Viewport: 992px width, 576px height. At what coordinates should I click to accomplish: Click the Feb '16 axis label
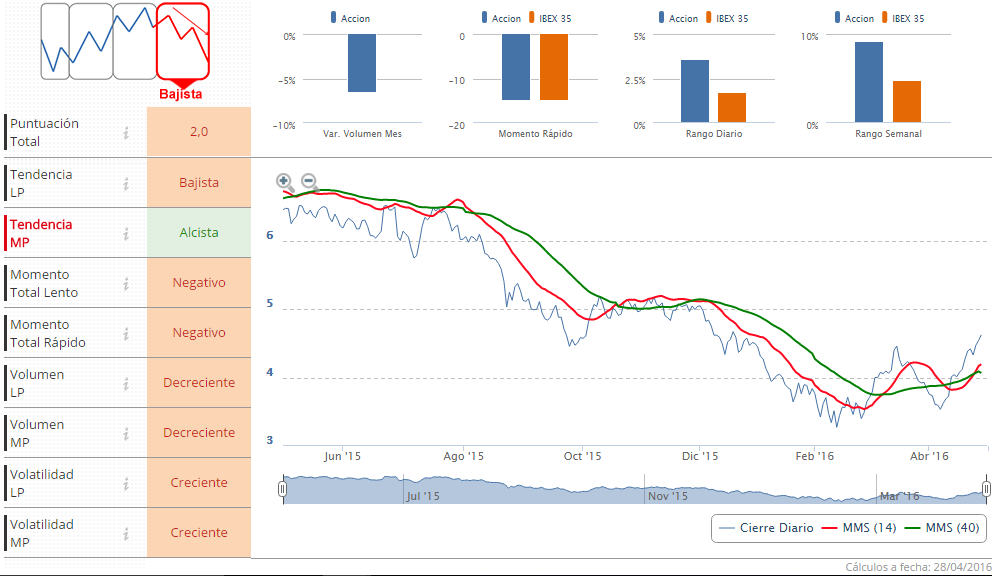(x=815, y=456)
